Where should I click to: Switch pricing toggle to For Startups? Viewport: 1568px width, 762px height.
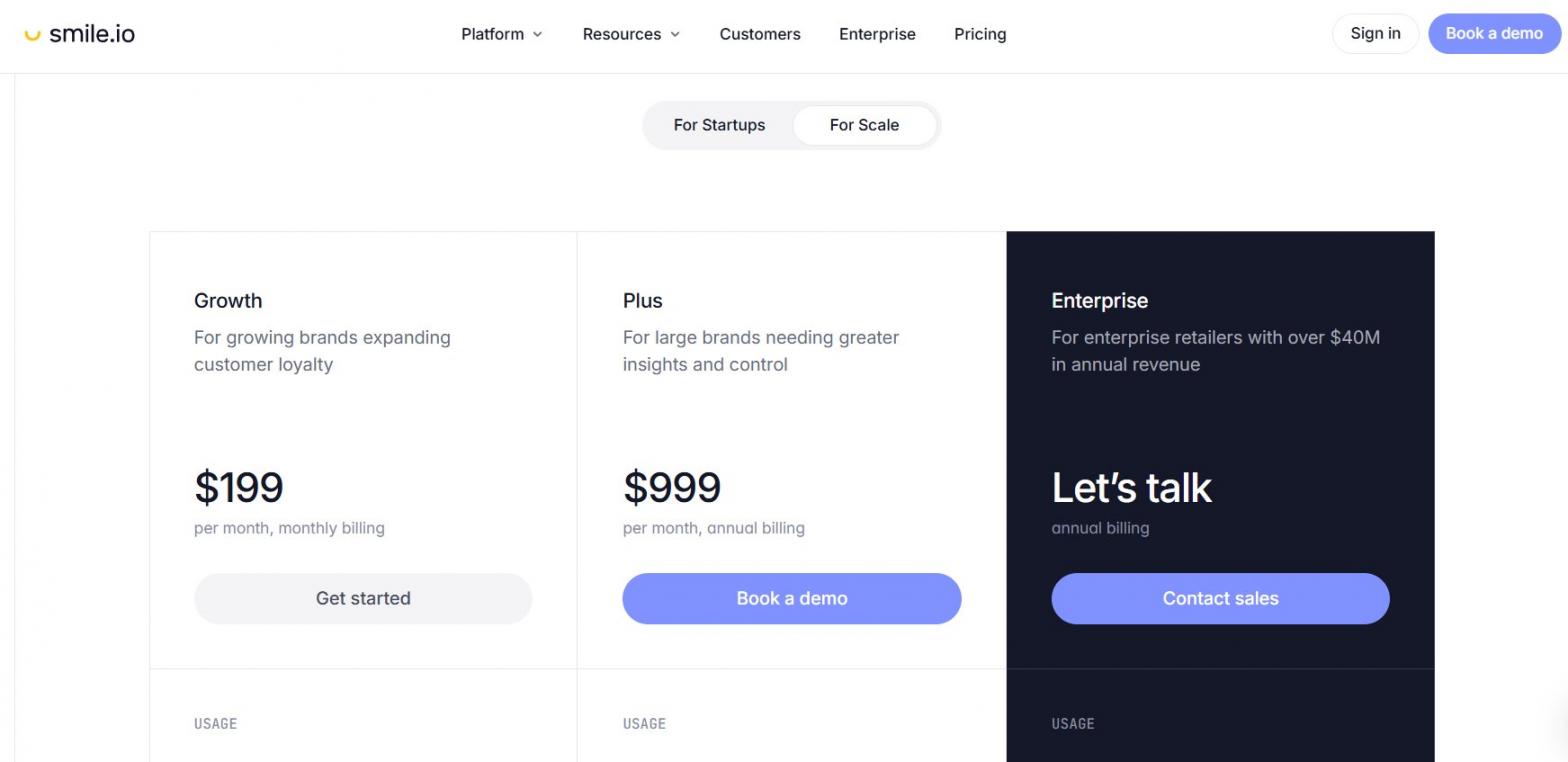point(719,125)
